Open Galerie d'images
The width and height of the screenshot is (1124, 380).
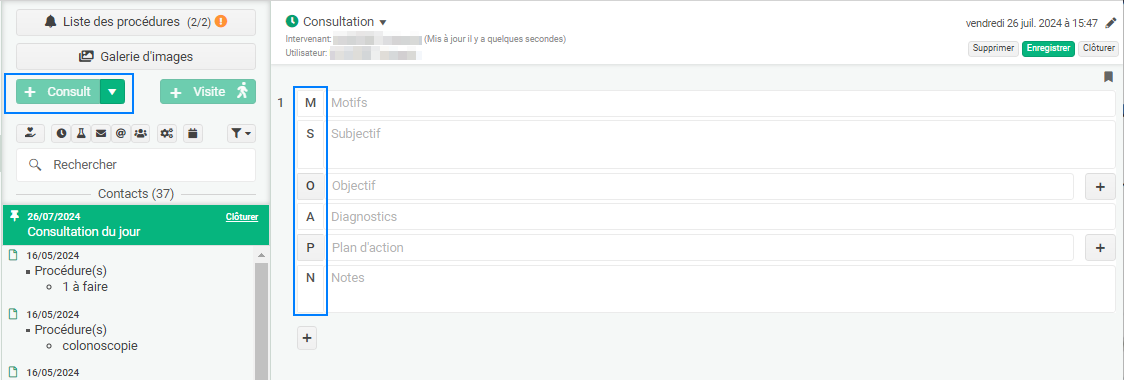click(136, 57)
